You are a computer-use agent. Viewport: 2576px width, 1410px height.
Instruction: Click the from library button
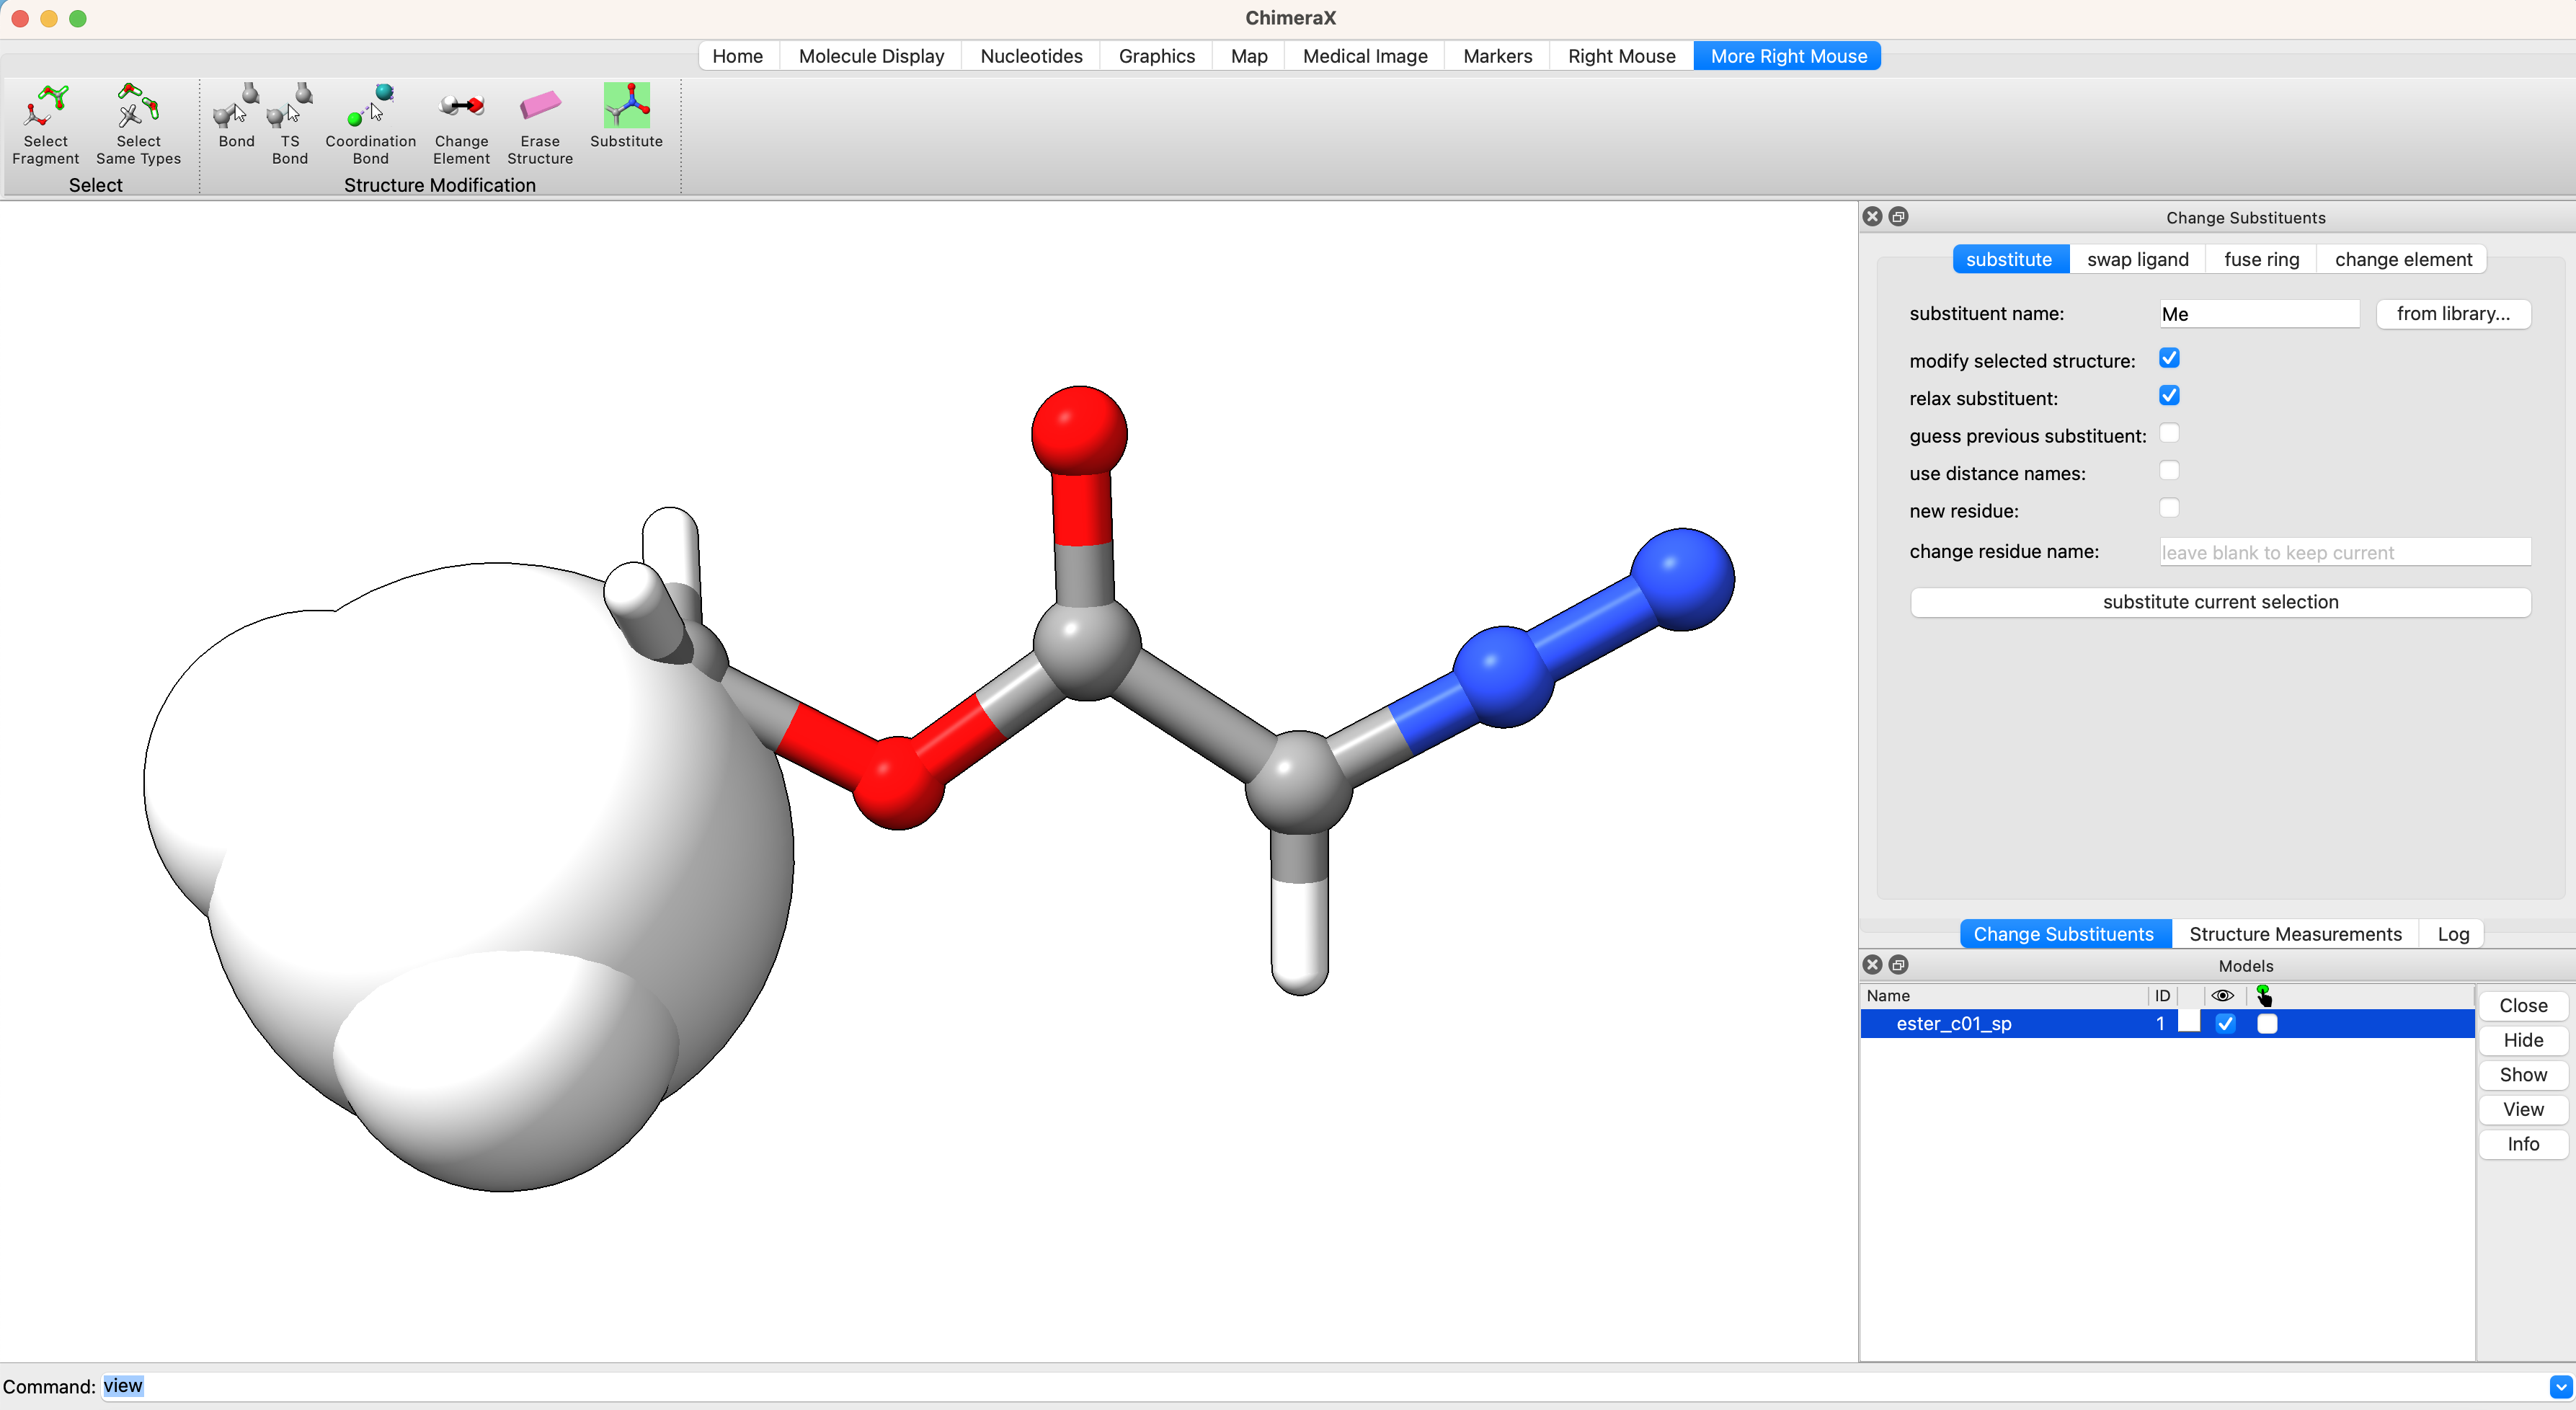[2453, 313]
